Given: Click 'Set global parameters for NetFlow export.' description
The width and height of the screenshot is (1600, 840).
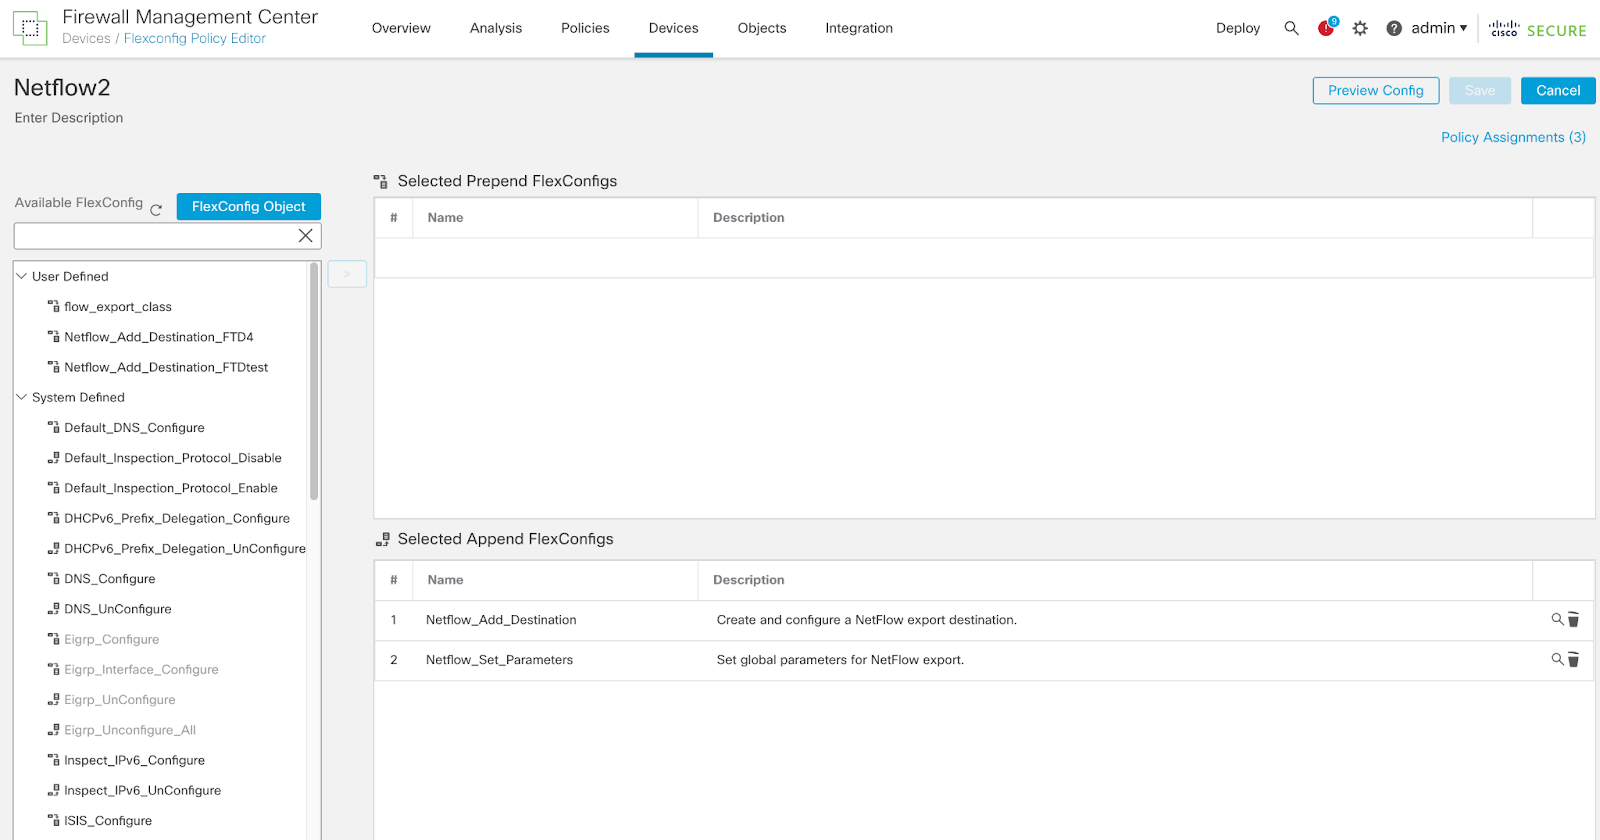Looking at the screenshot, I should point(840,660).
